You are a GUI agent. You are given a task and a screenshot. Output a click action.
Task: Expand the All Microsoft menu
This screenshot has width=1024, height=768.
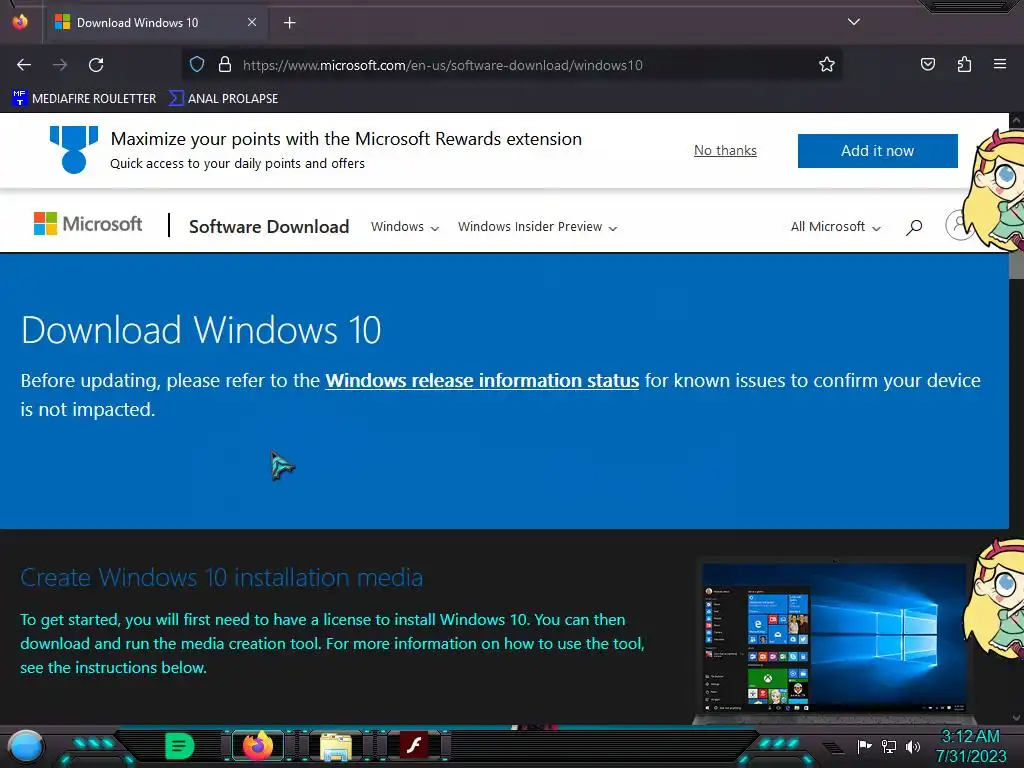[x=835, y=227]
